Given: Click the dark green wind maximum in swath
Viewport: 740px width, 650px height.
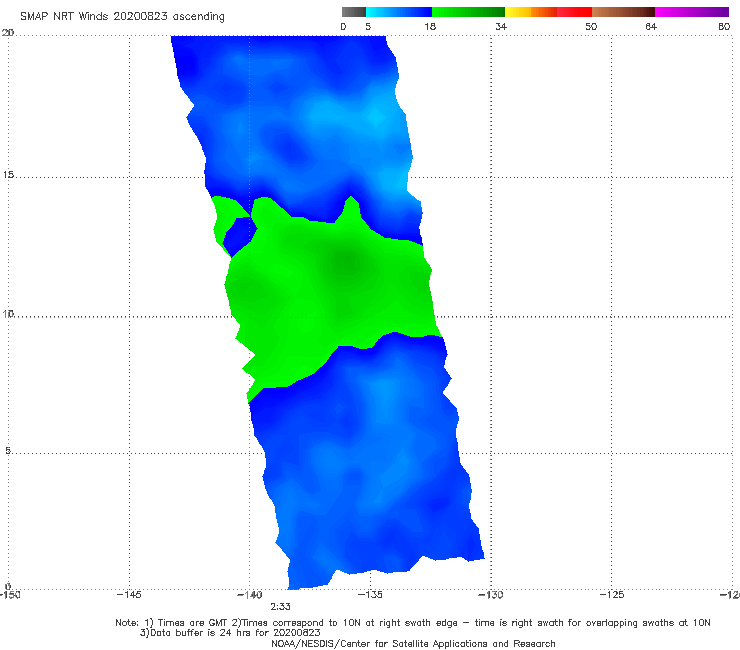Looking at the screenshot, I should [348, 261].
